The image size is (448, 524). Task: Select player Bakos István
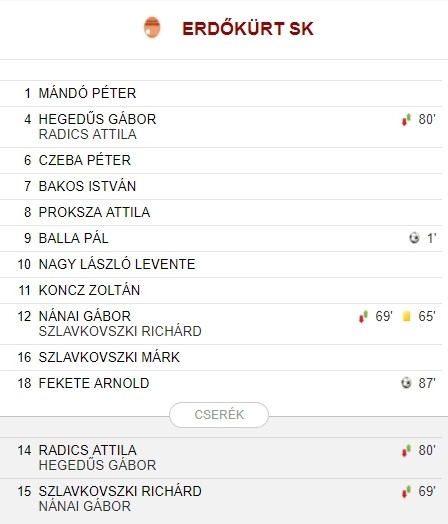tap(87, 186)
